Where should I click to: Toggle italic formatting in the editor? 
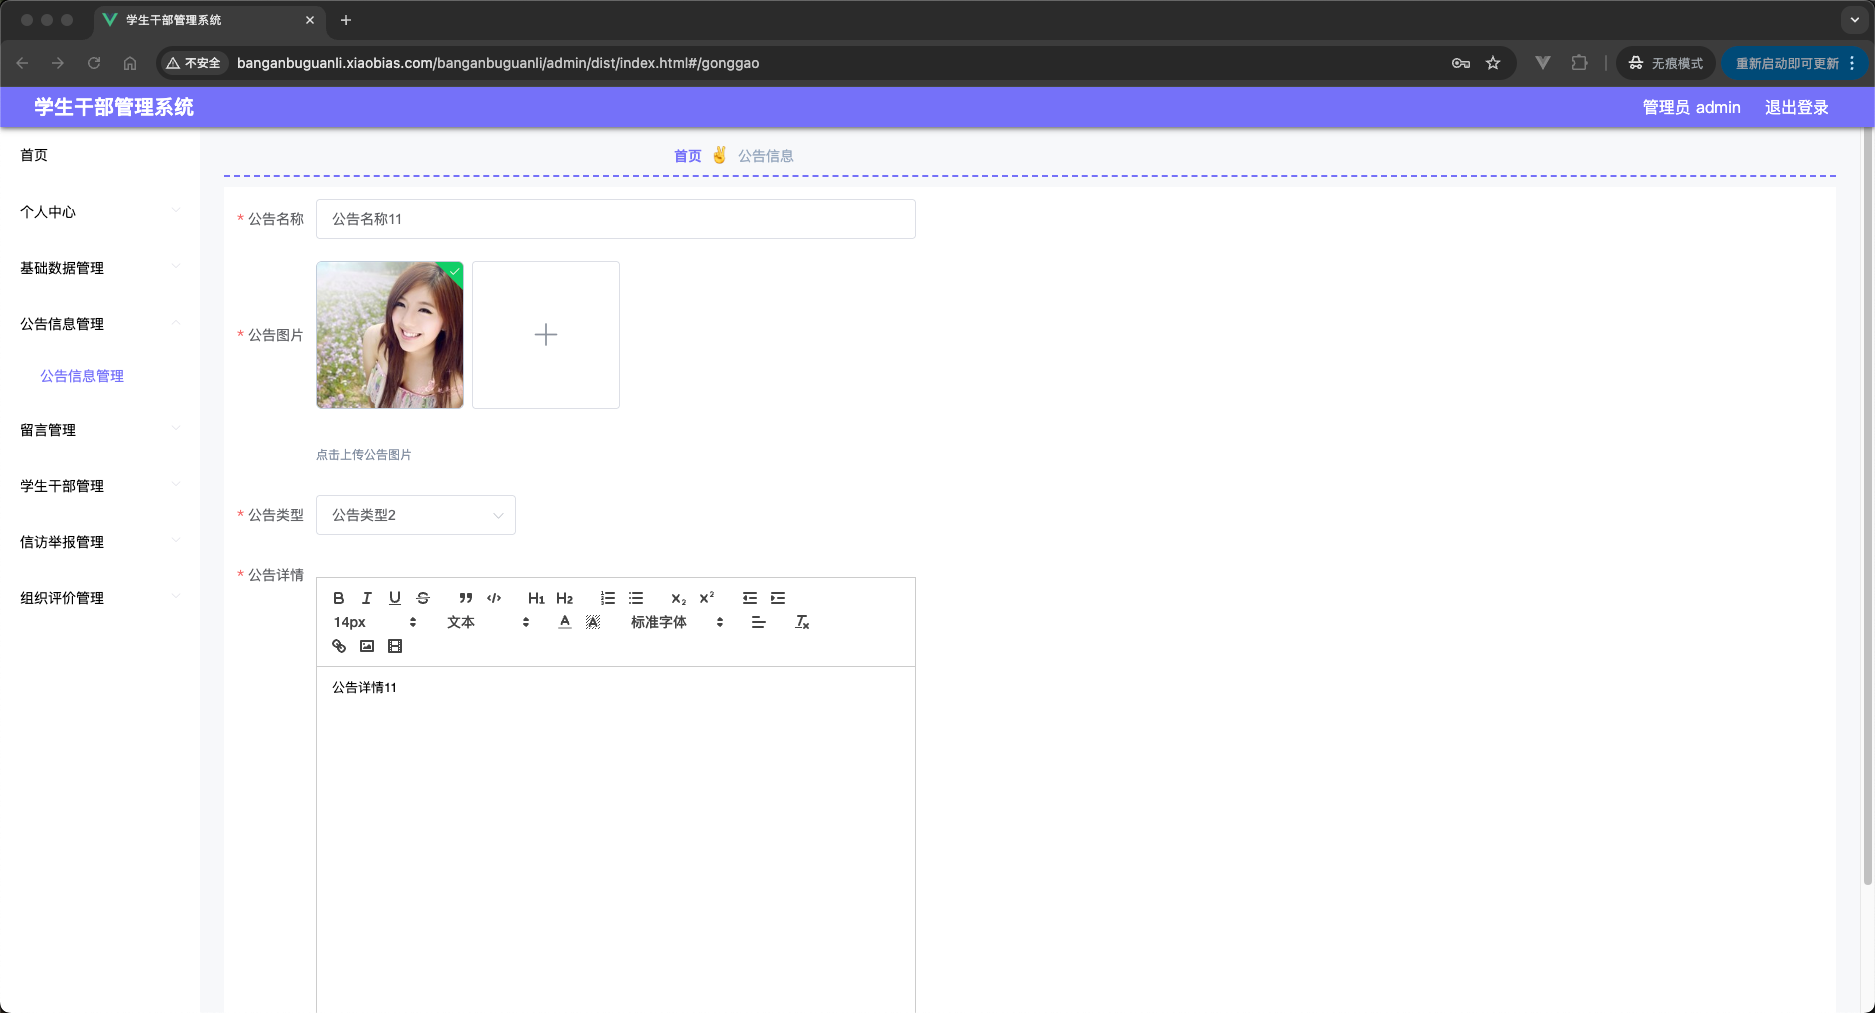click(367, 598)
